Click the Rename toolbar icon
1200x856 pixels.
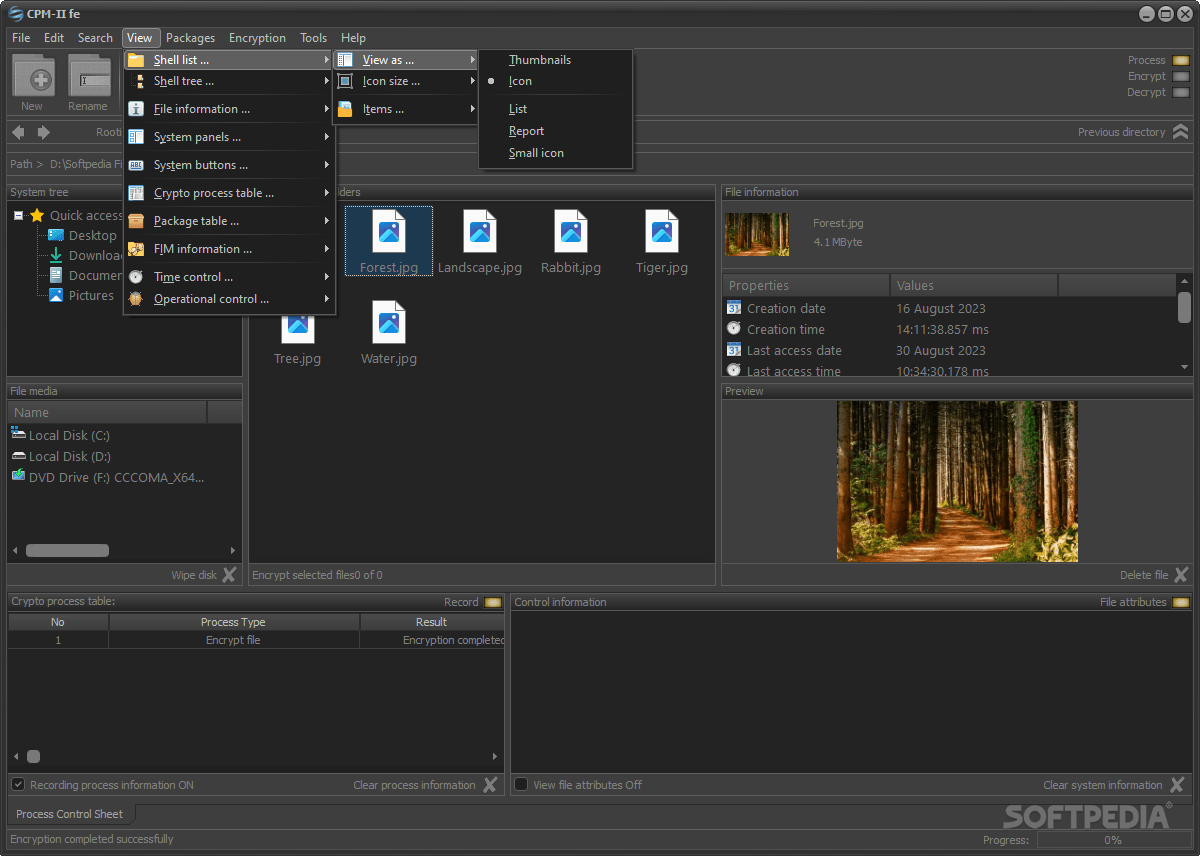click(89, 76)
